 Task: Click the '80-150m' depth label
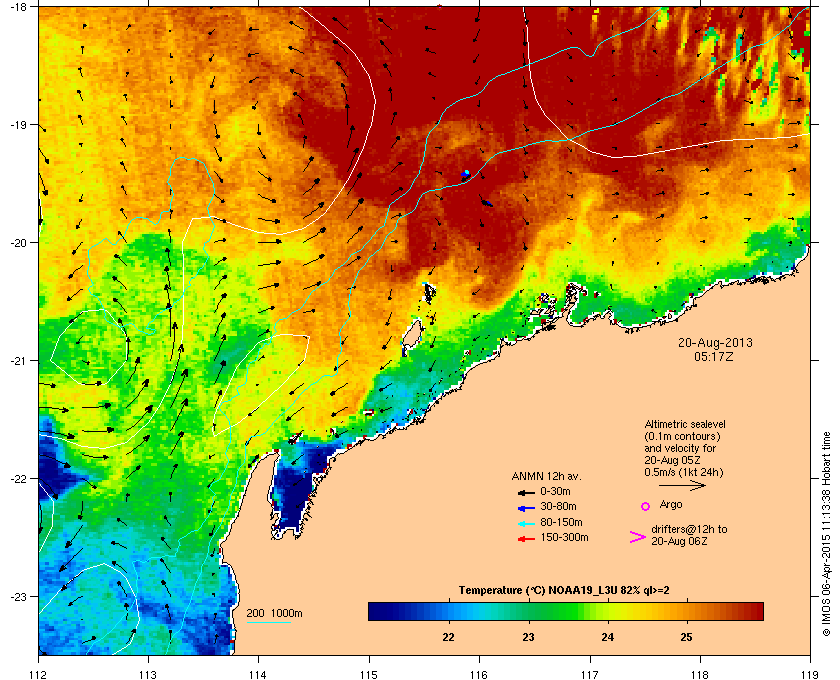[561, 522]
